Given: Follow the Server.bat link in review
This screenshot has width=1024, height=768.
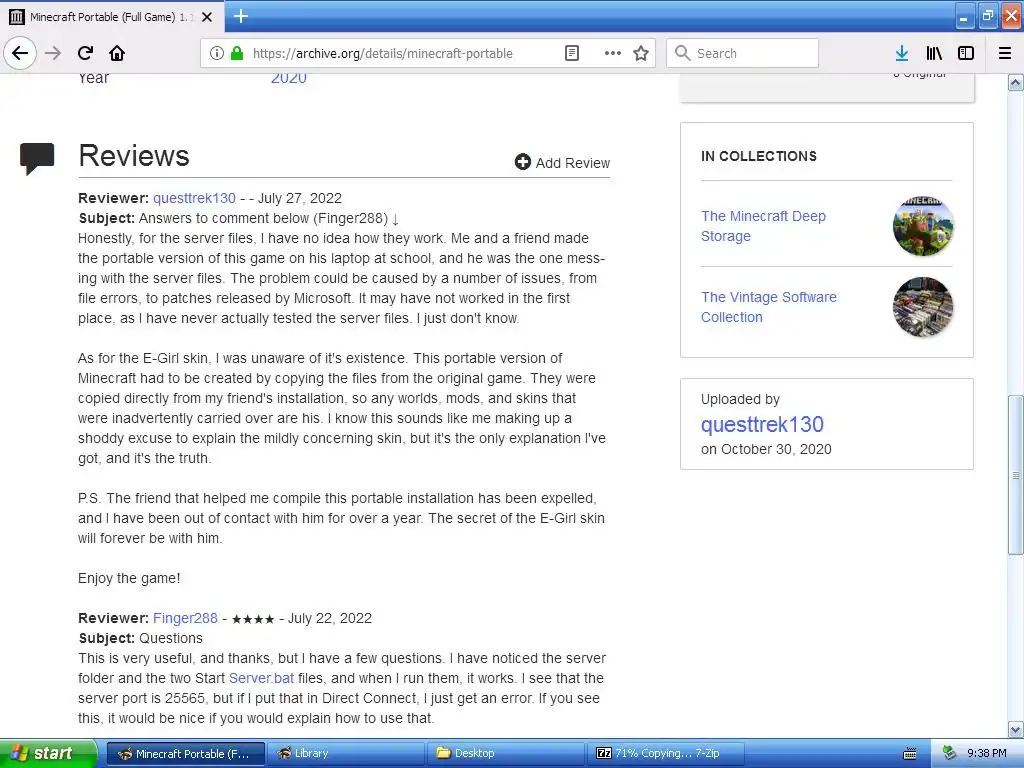Looking at the screenshot, I should point(261,678).
